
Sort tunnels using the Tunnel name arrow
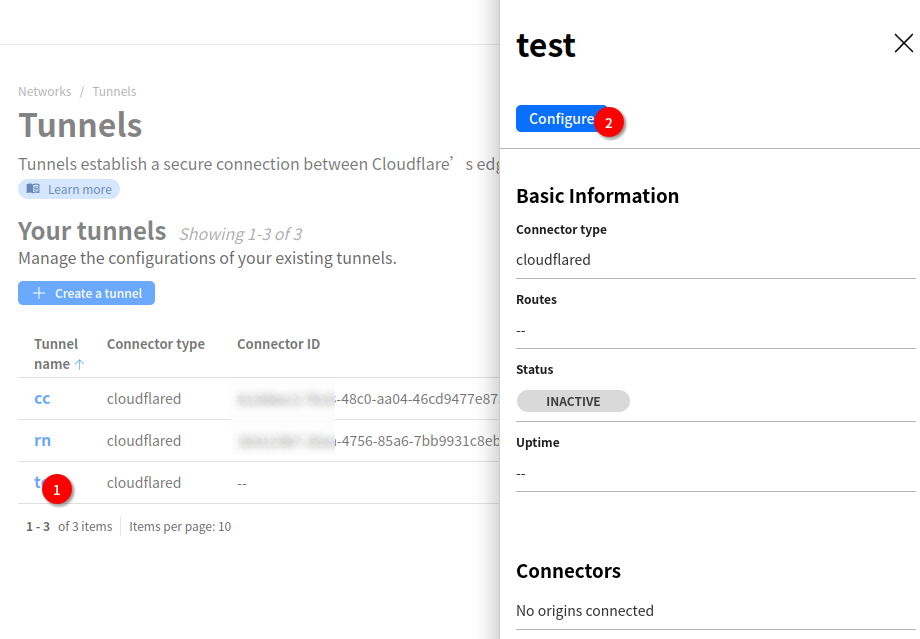80,365
